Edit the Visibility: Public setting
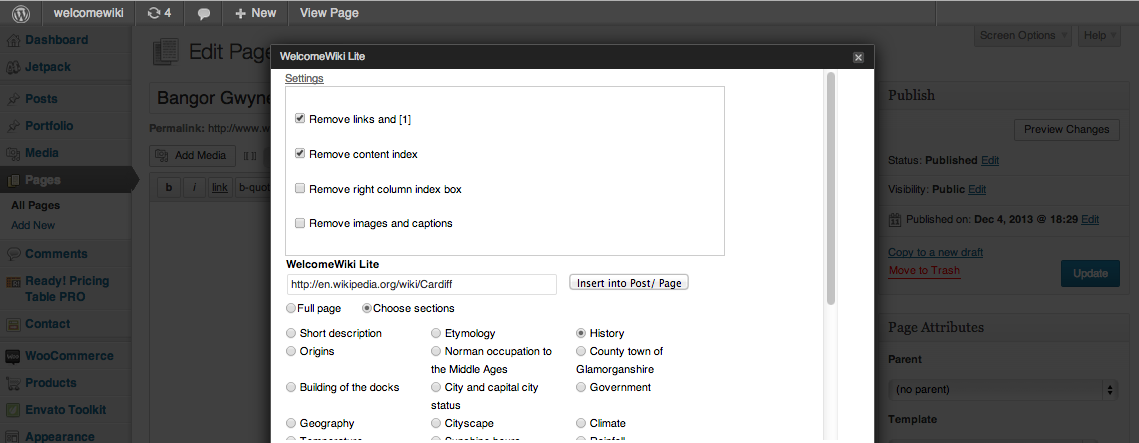Screen dimensions: 1139x443 977,190
